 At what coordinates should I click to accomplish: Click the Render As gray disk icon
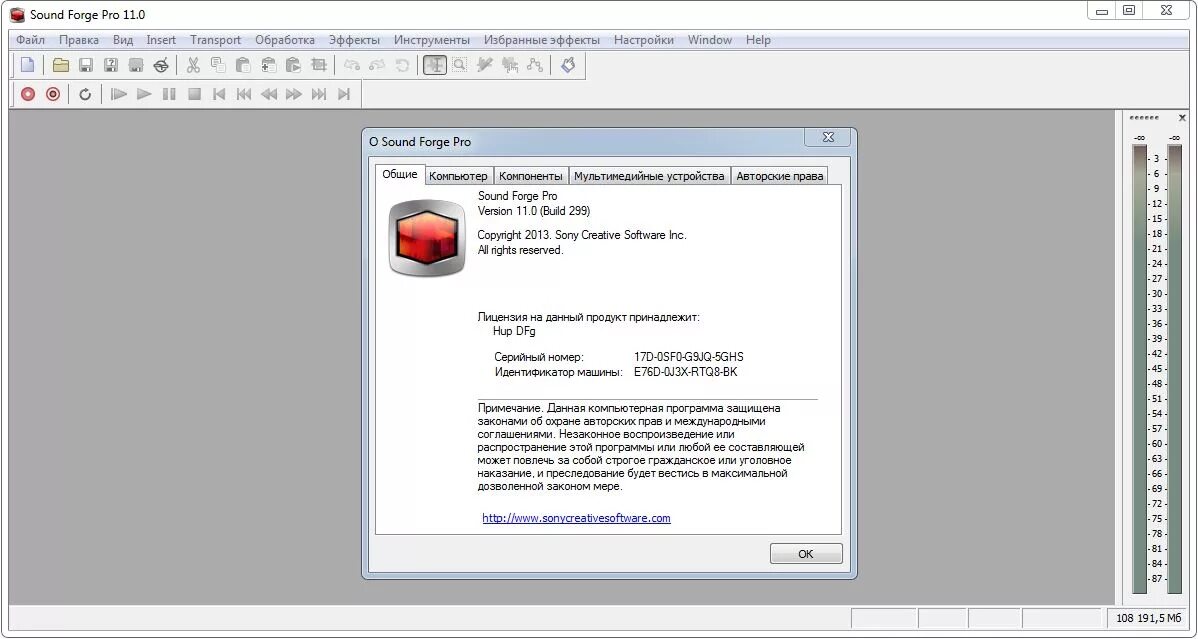click(x=136, y=65)
